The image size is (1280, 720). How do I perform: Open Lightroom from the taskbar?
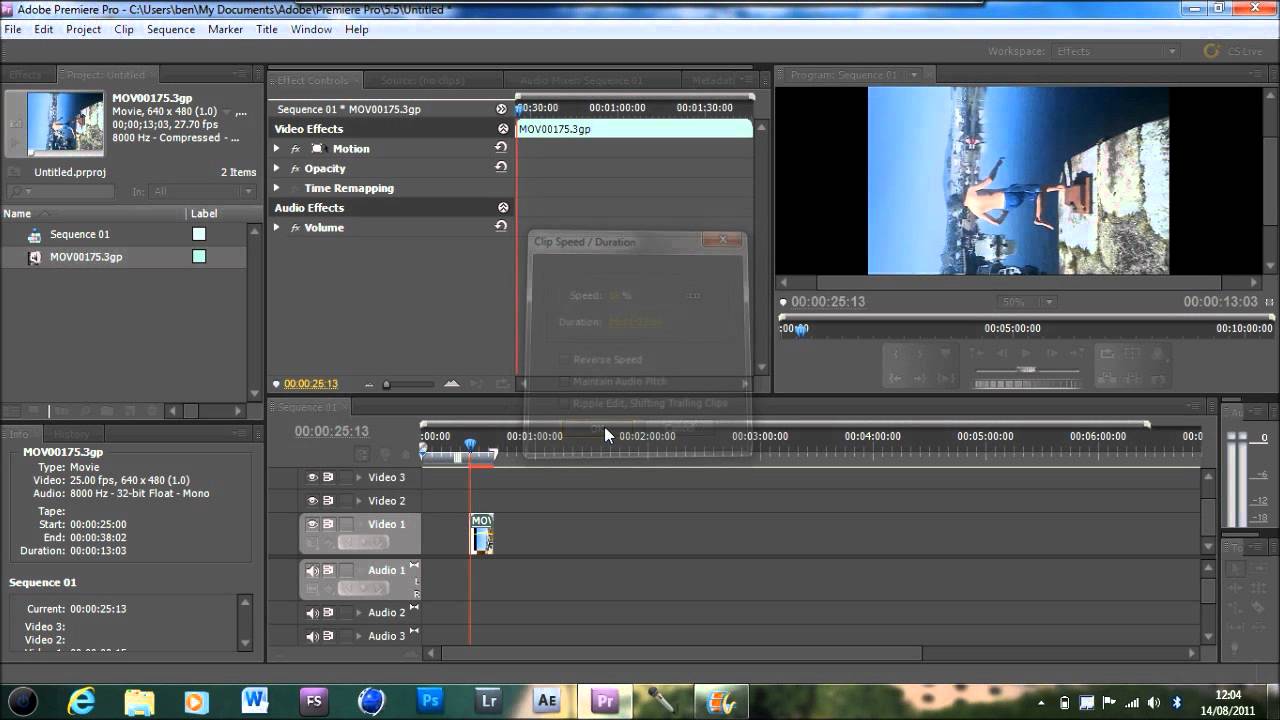pos(489,700)
